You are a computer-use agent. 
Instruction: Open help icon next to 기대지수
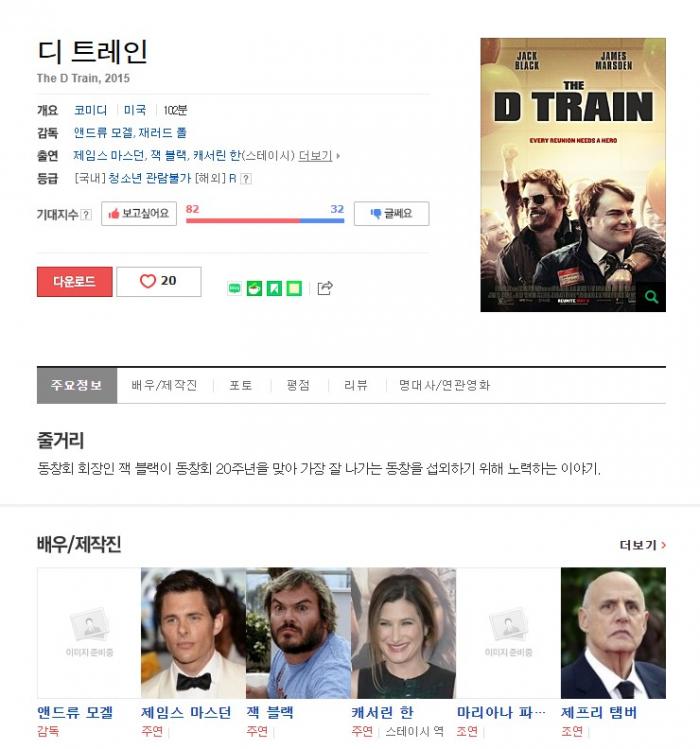pyautogui.click(x=86, y=214)
